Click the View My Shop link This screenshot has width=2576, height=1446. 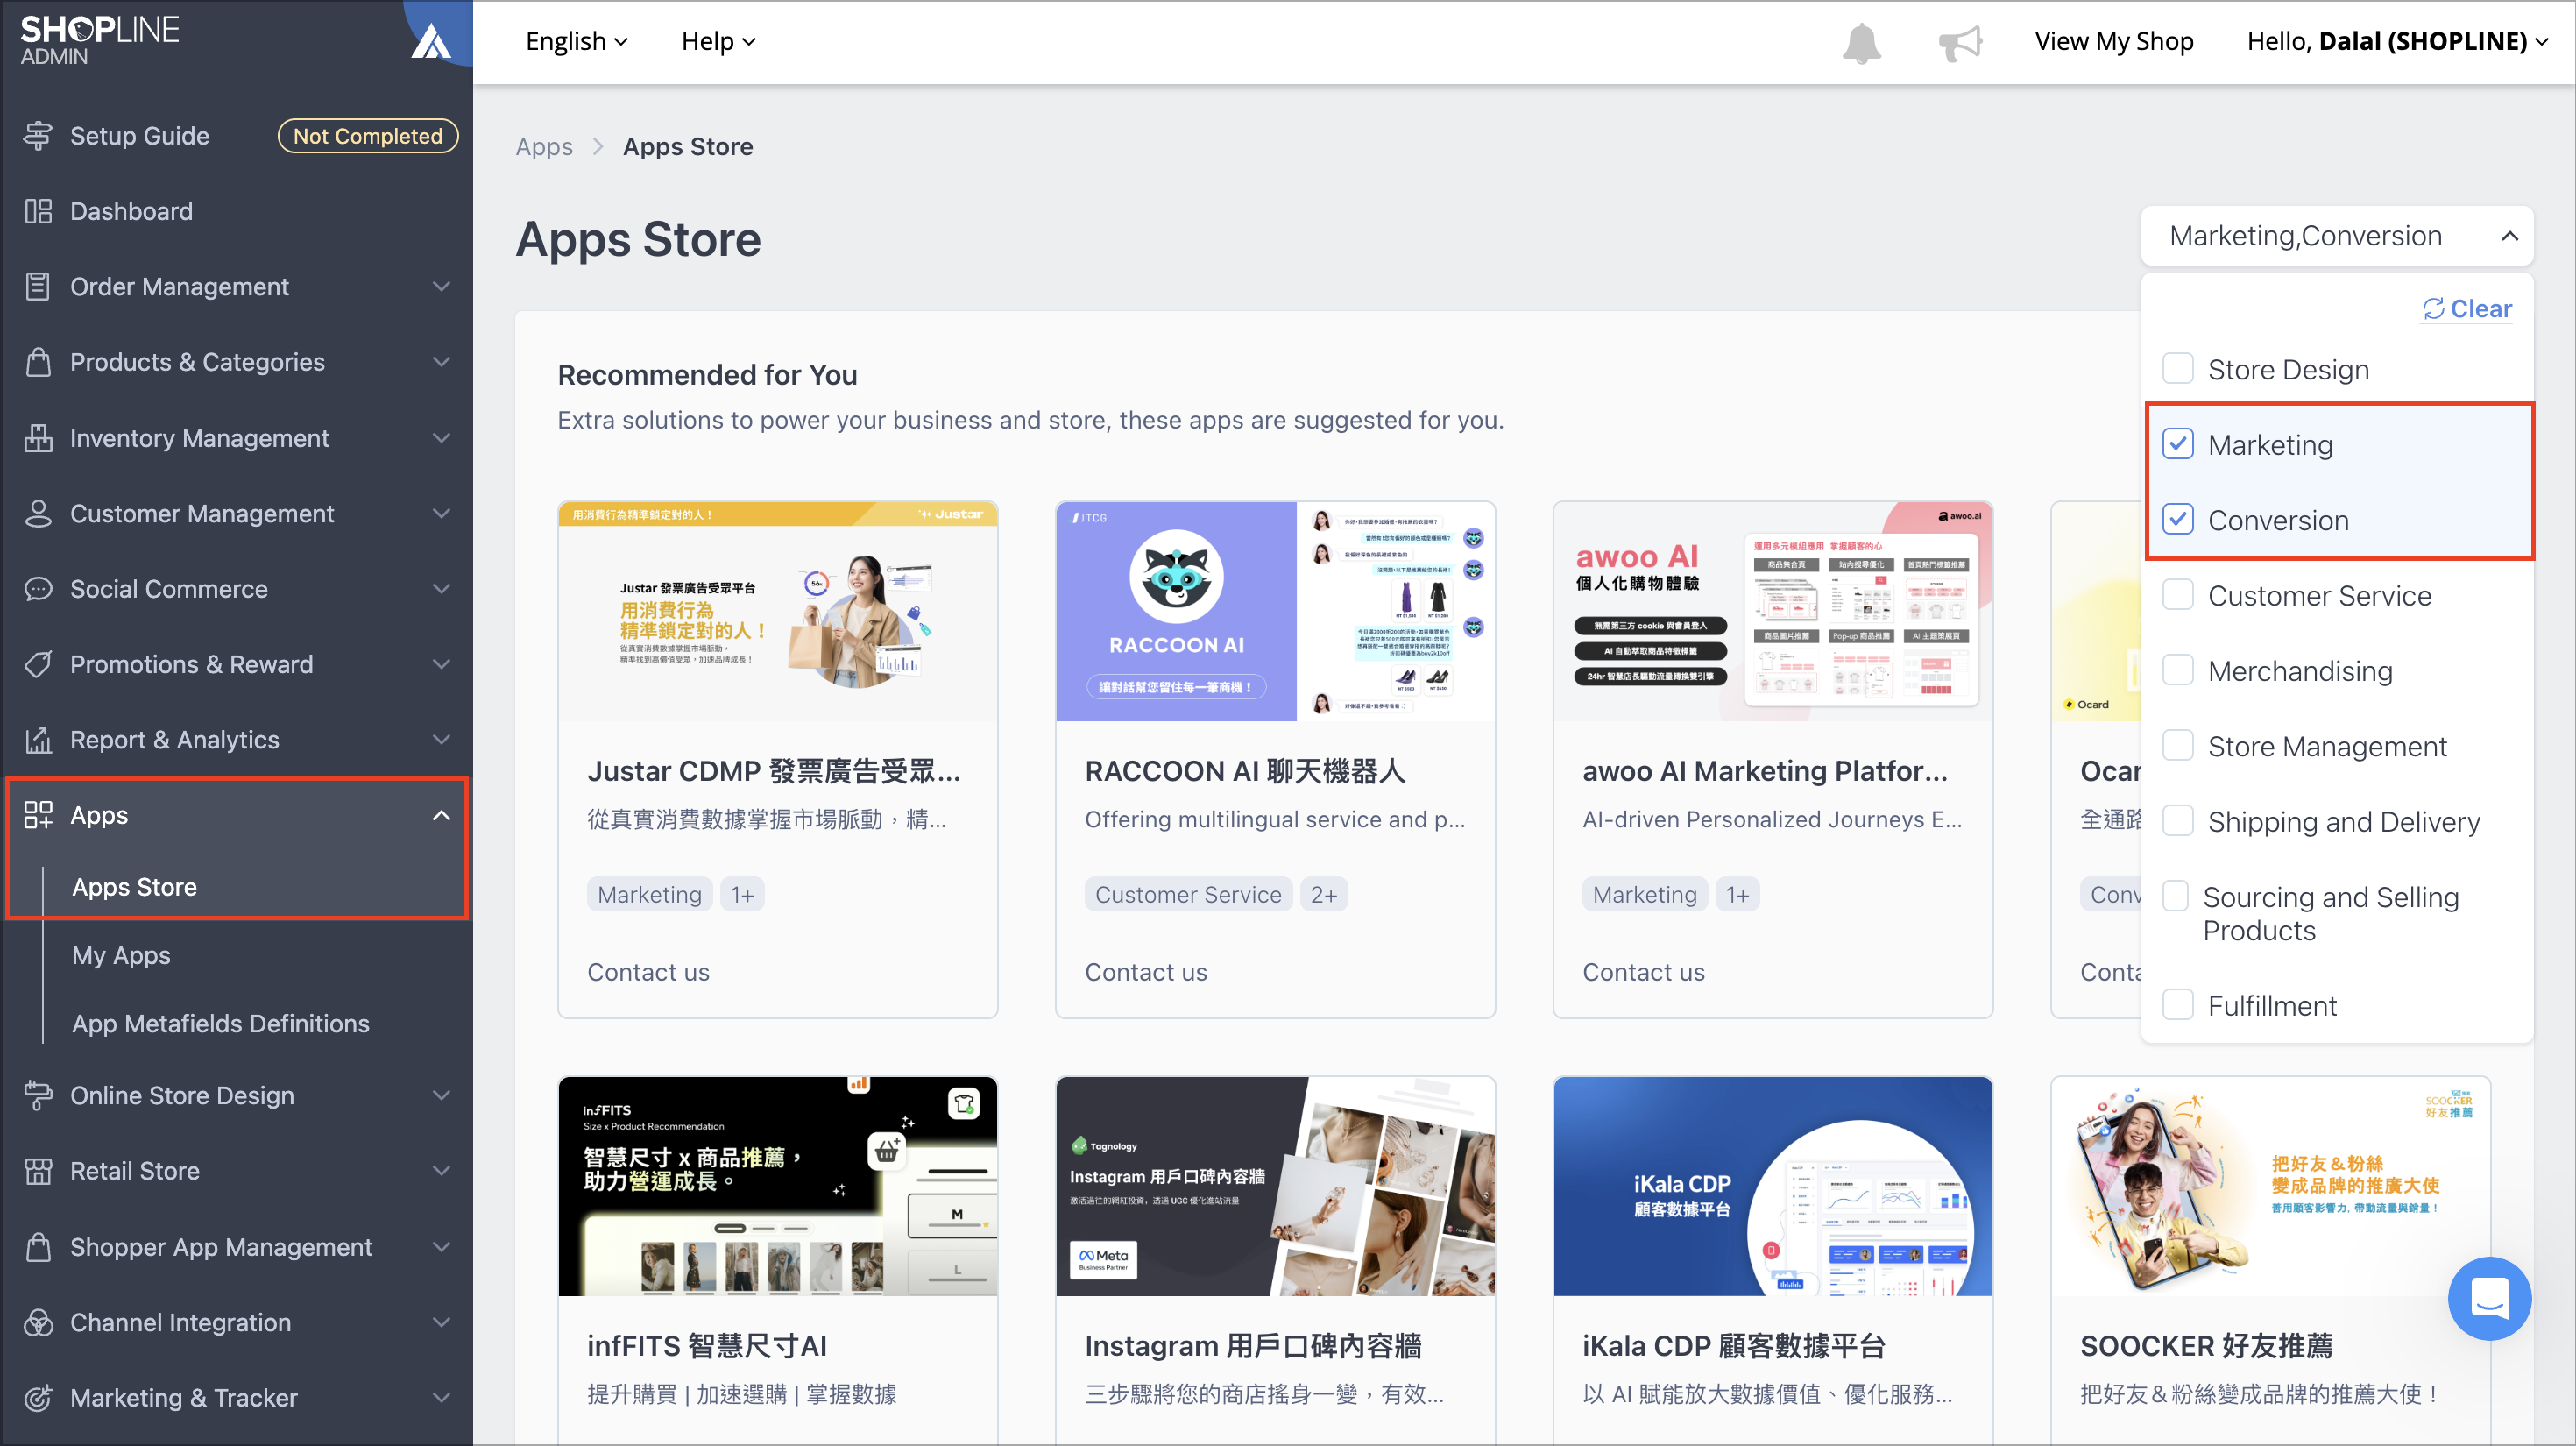(x=2113, y=41)
